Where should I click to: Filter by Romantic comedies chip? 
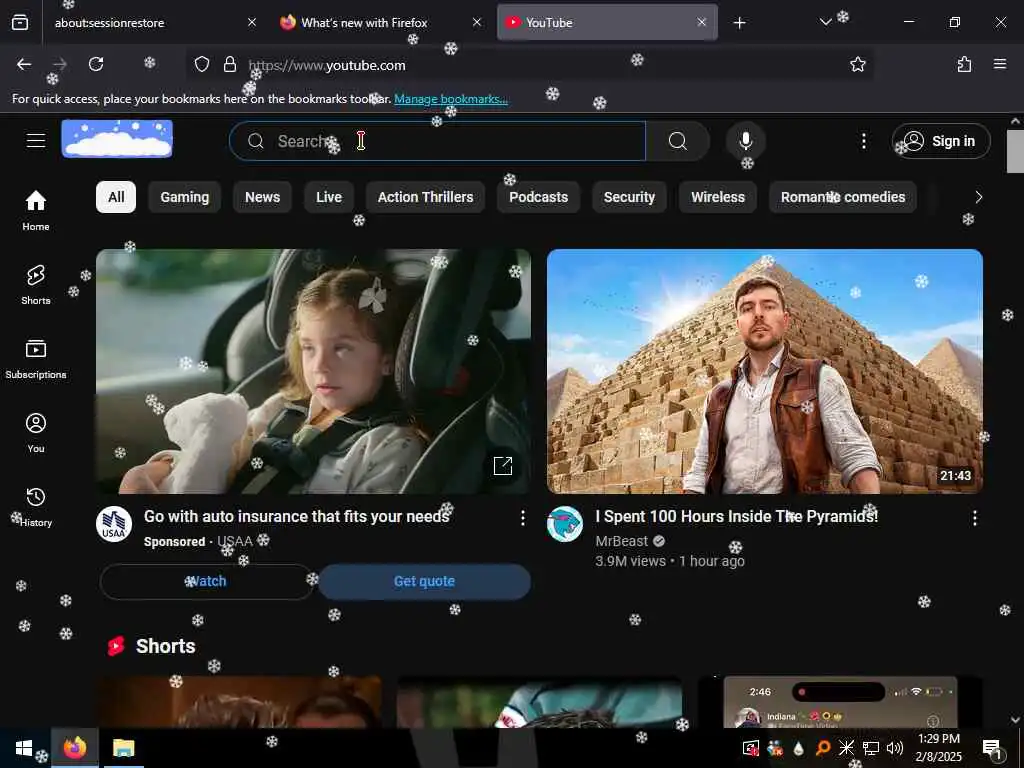click(x=843, y=197)
